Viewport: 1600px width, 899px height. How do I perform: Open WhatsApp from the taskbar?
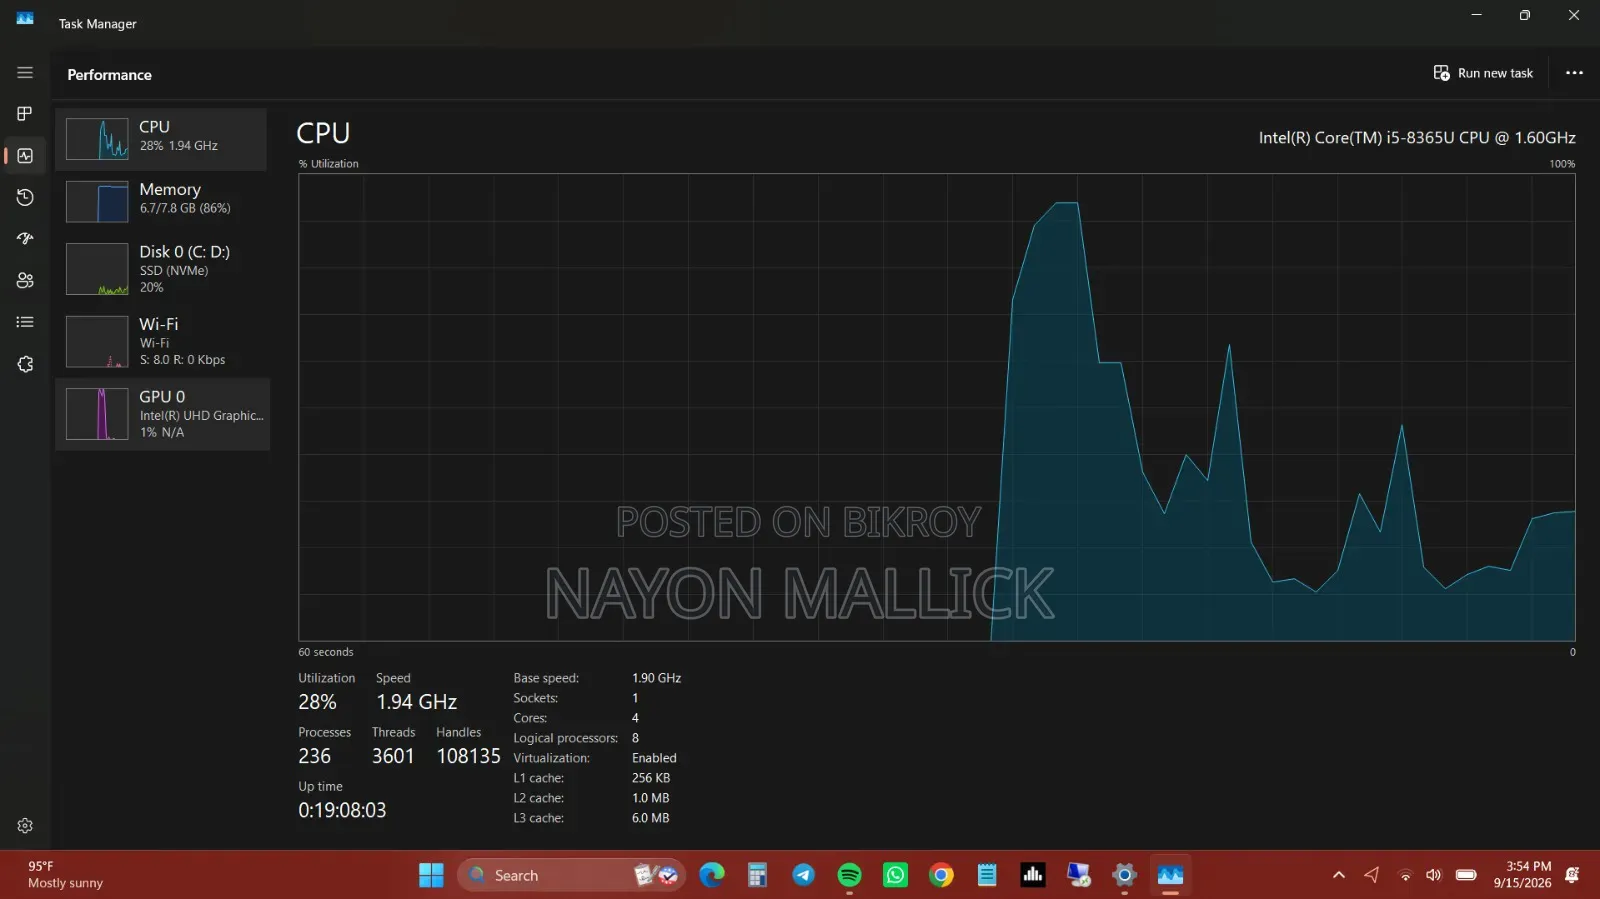pos(895,875)
